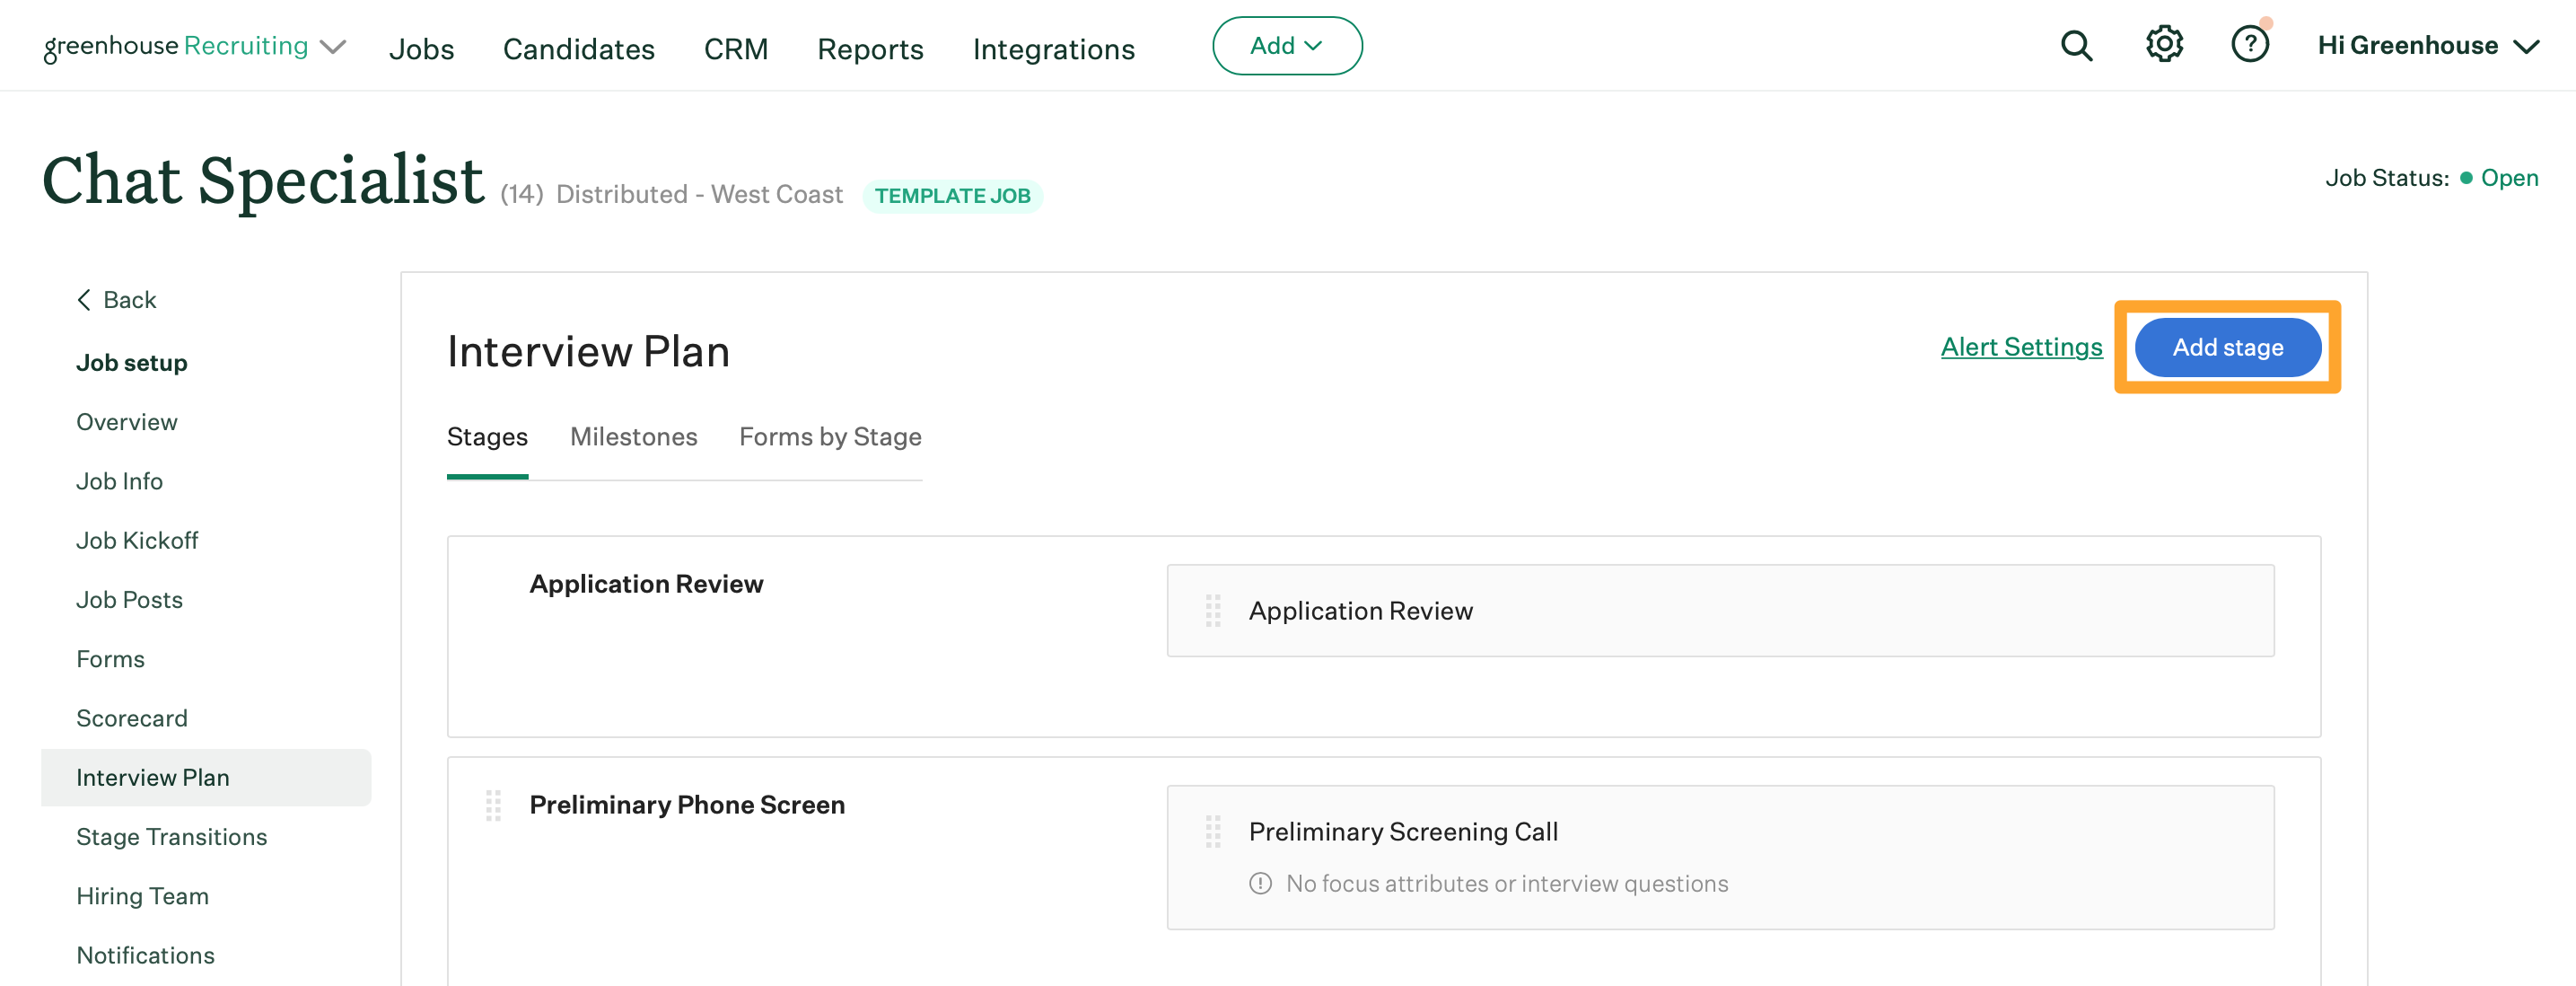
Task: Open the Add dropdown button
Action: [x=1287, y=46]
